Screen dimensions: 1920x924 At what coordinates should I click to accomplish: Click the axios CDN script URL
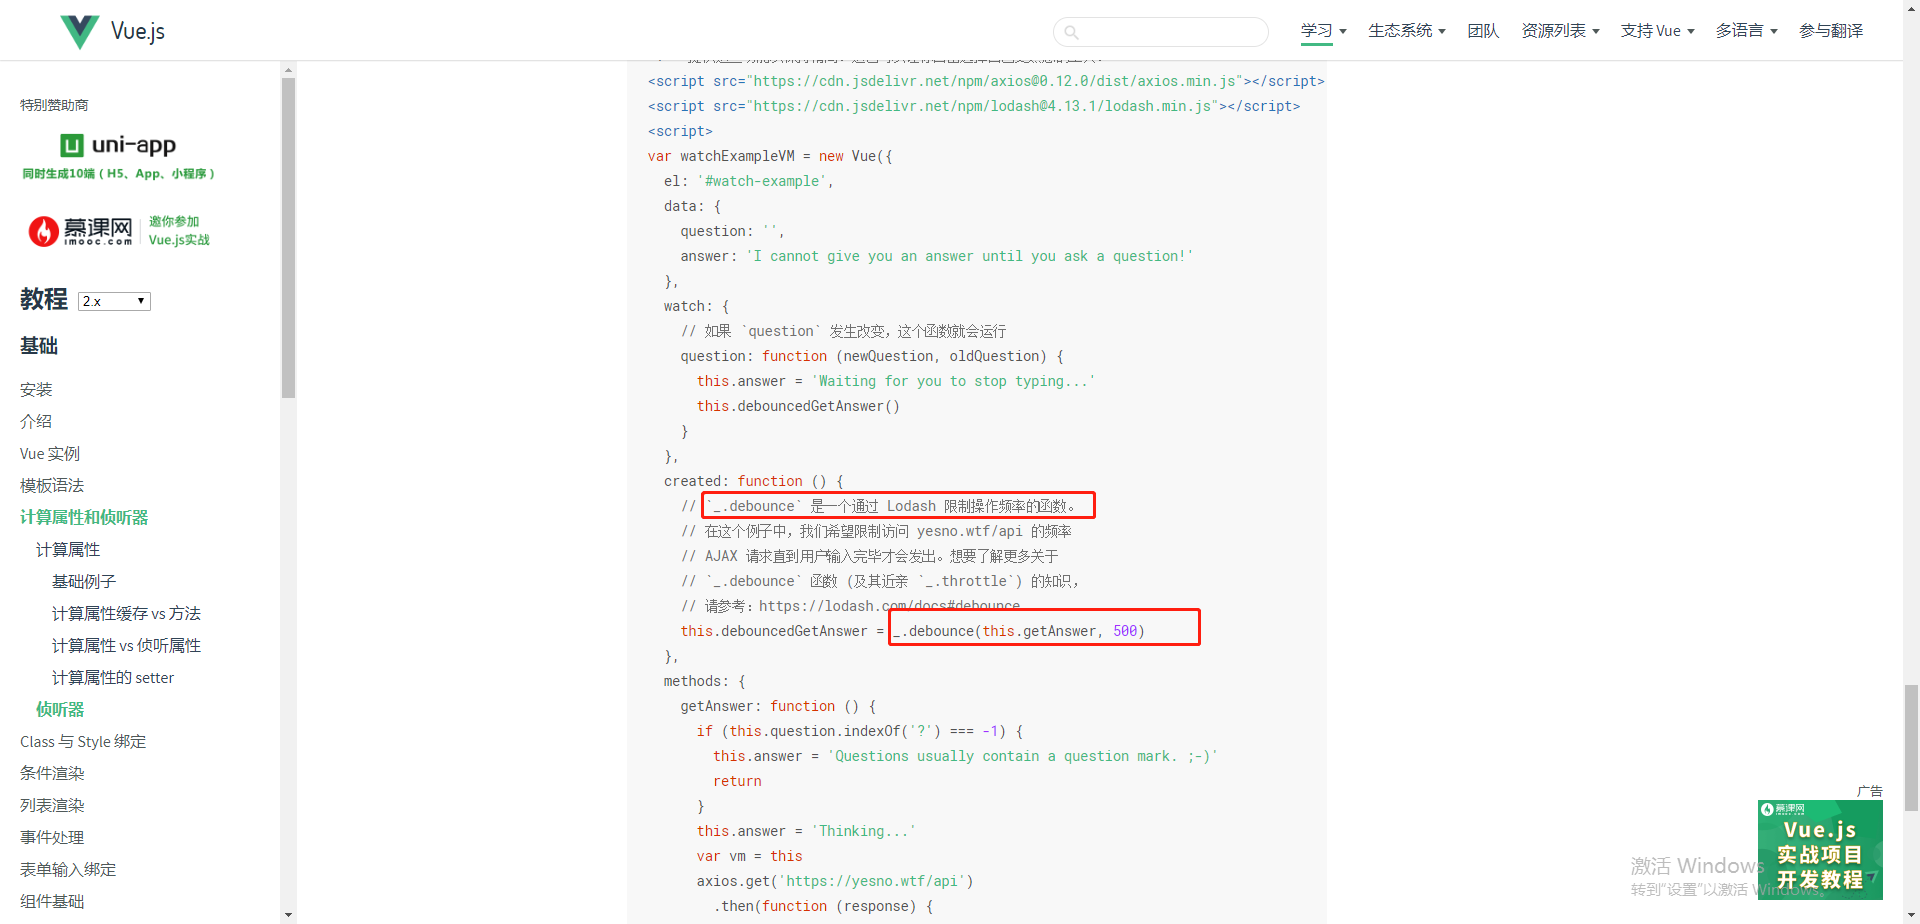[994, 81]
